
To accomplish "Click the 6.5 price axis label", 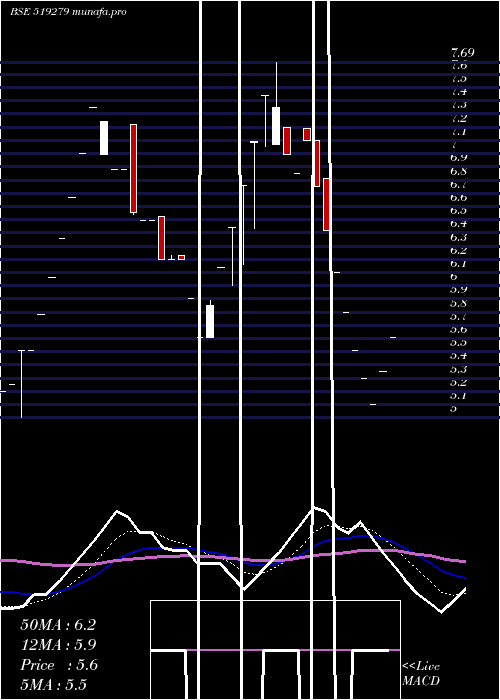I will click(x=458, y=210).
